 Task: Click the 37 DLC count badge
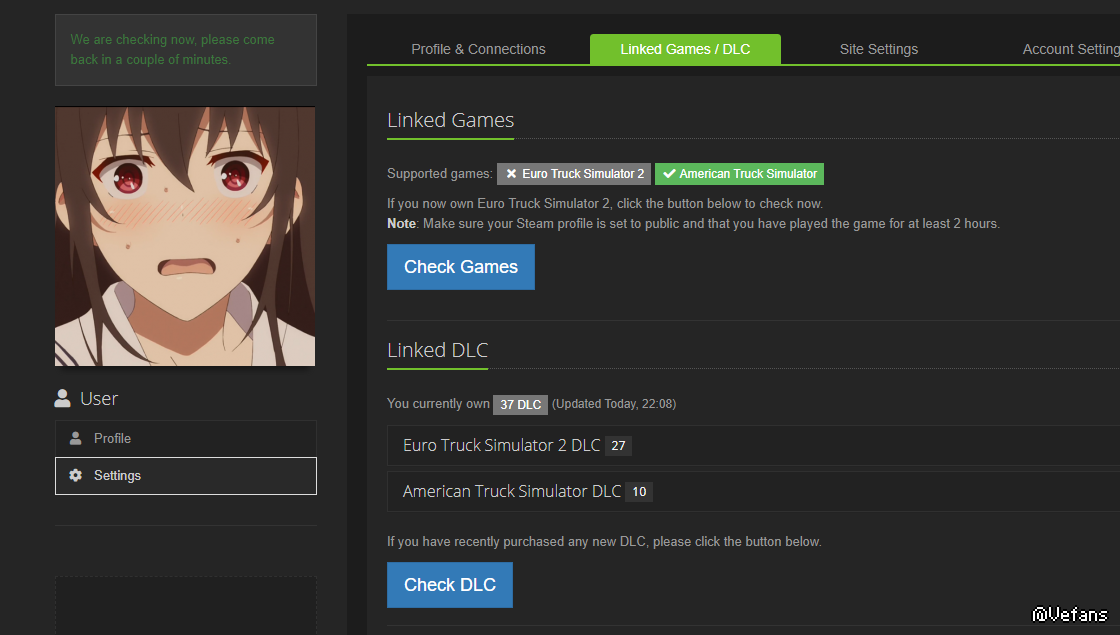[520, 404]
